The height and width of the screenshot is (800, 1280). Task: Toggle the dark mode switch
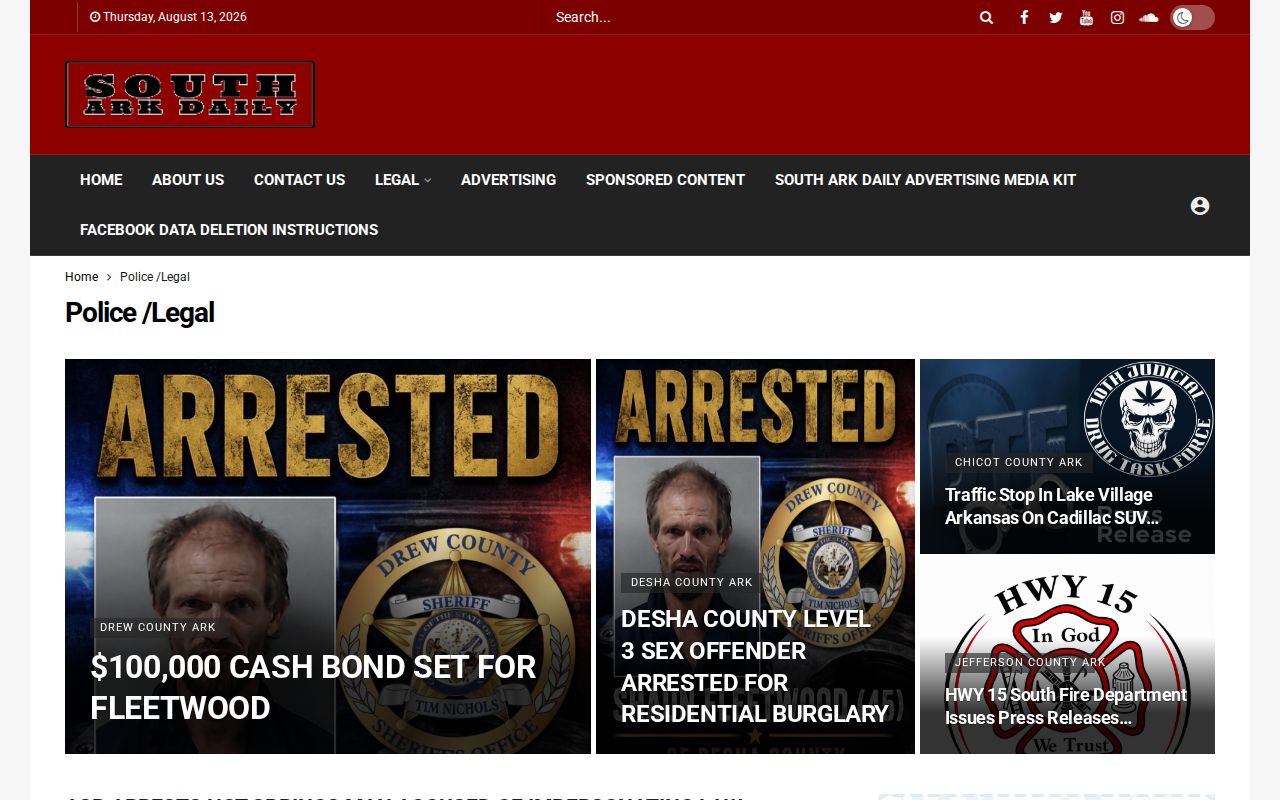[x=1192, y=17]
